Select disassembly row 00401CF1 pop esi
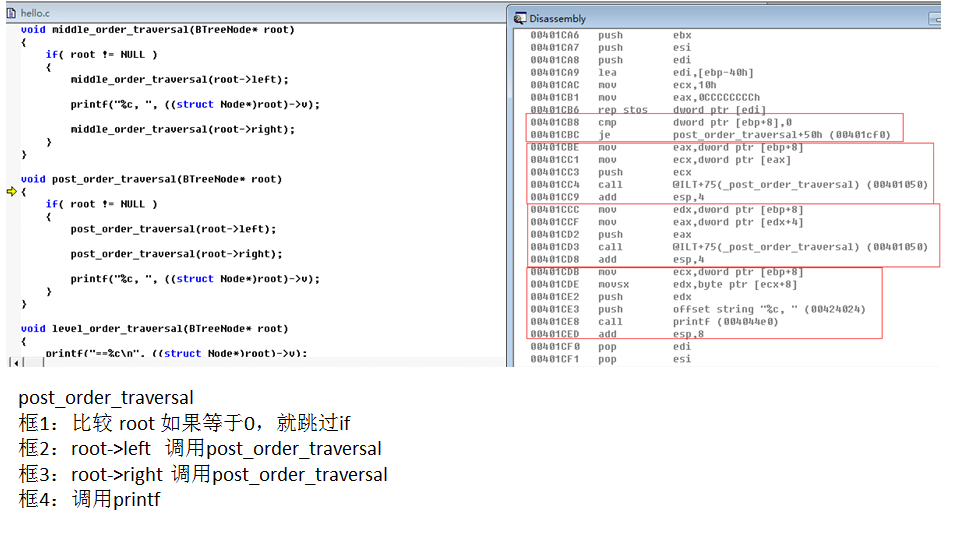Viewport: 955px width, 533px height. 611,359
